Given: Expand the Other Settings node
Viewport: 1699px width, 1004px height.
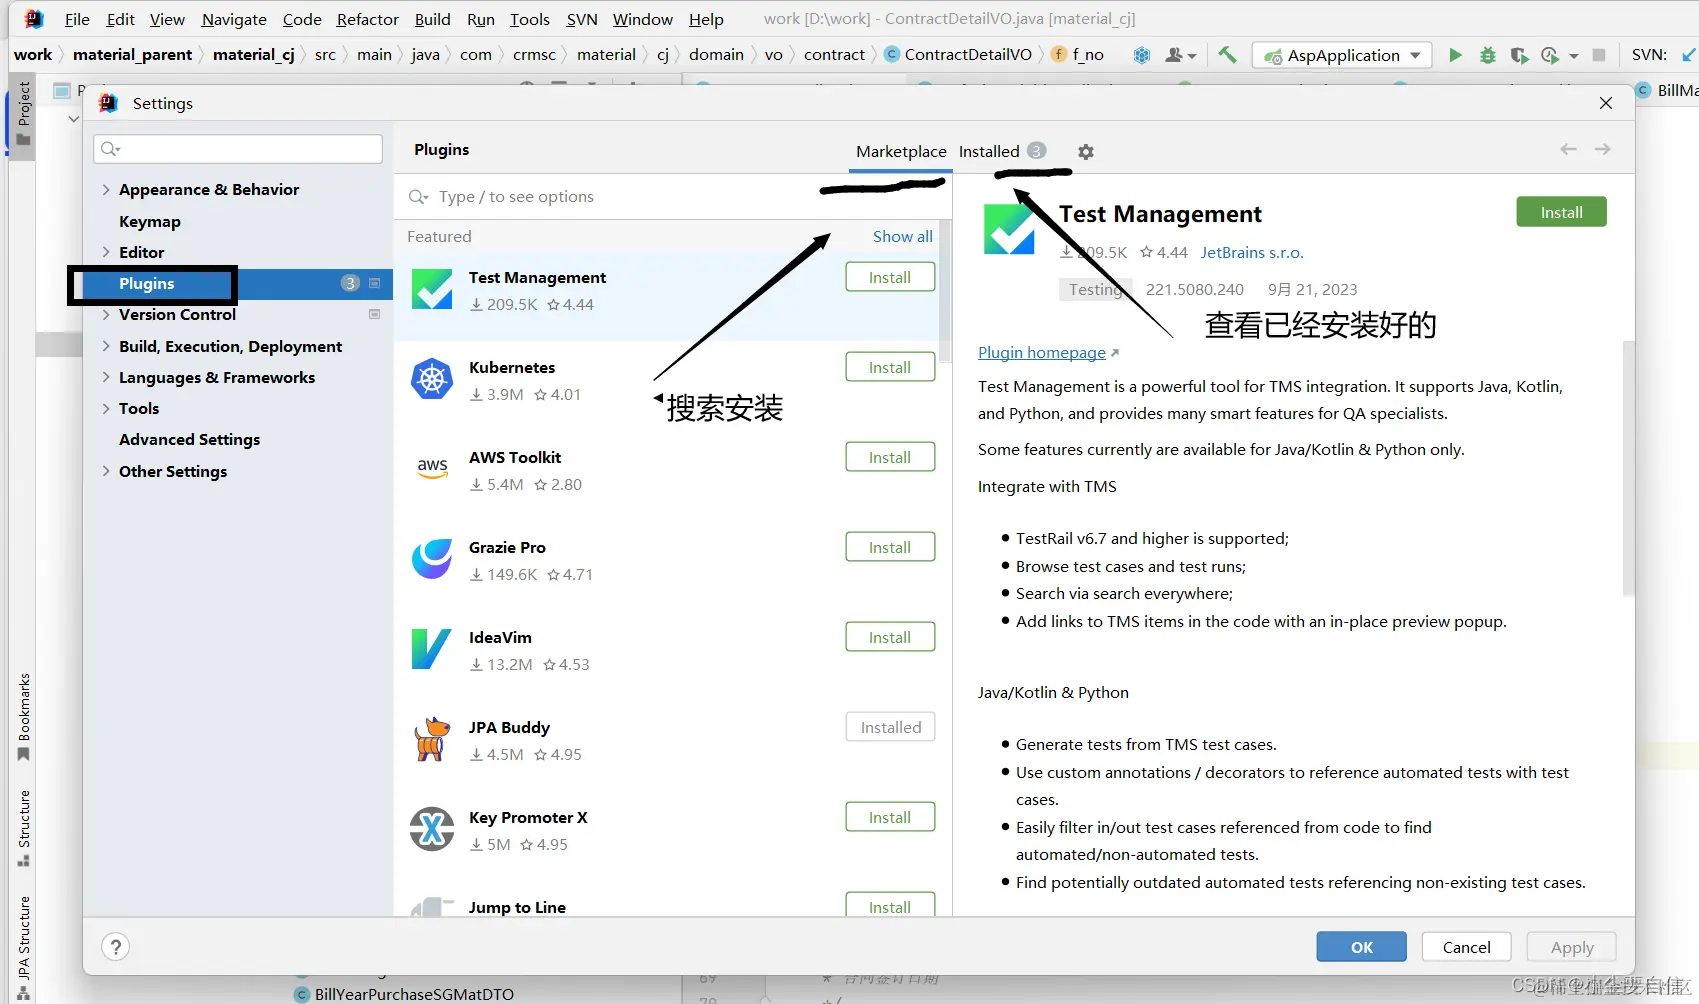Looking at the screenshot, I should pyautogui.click(x=106, y=471).
